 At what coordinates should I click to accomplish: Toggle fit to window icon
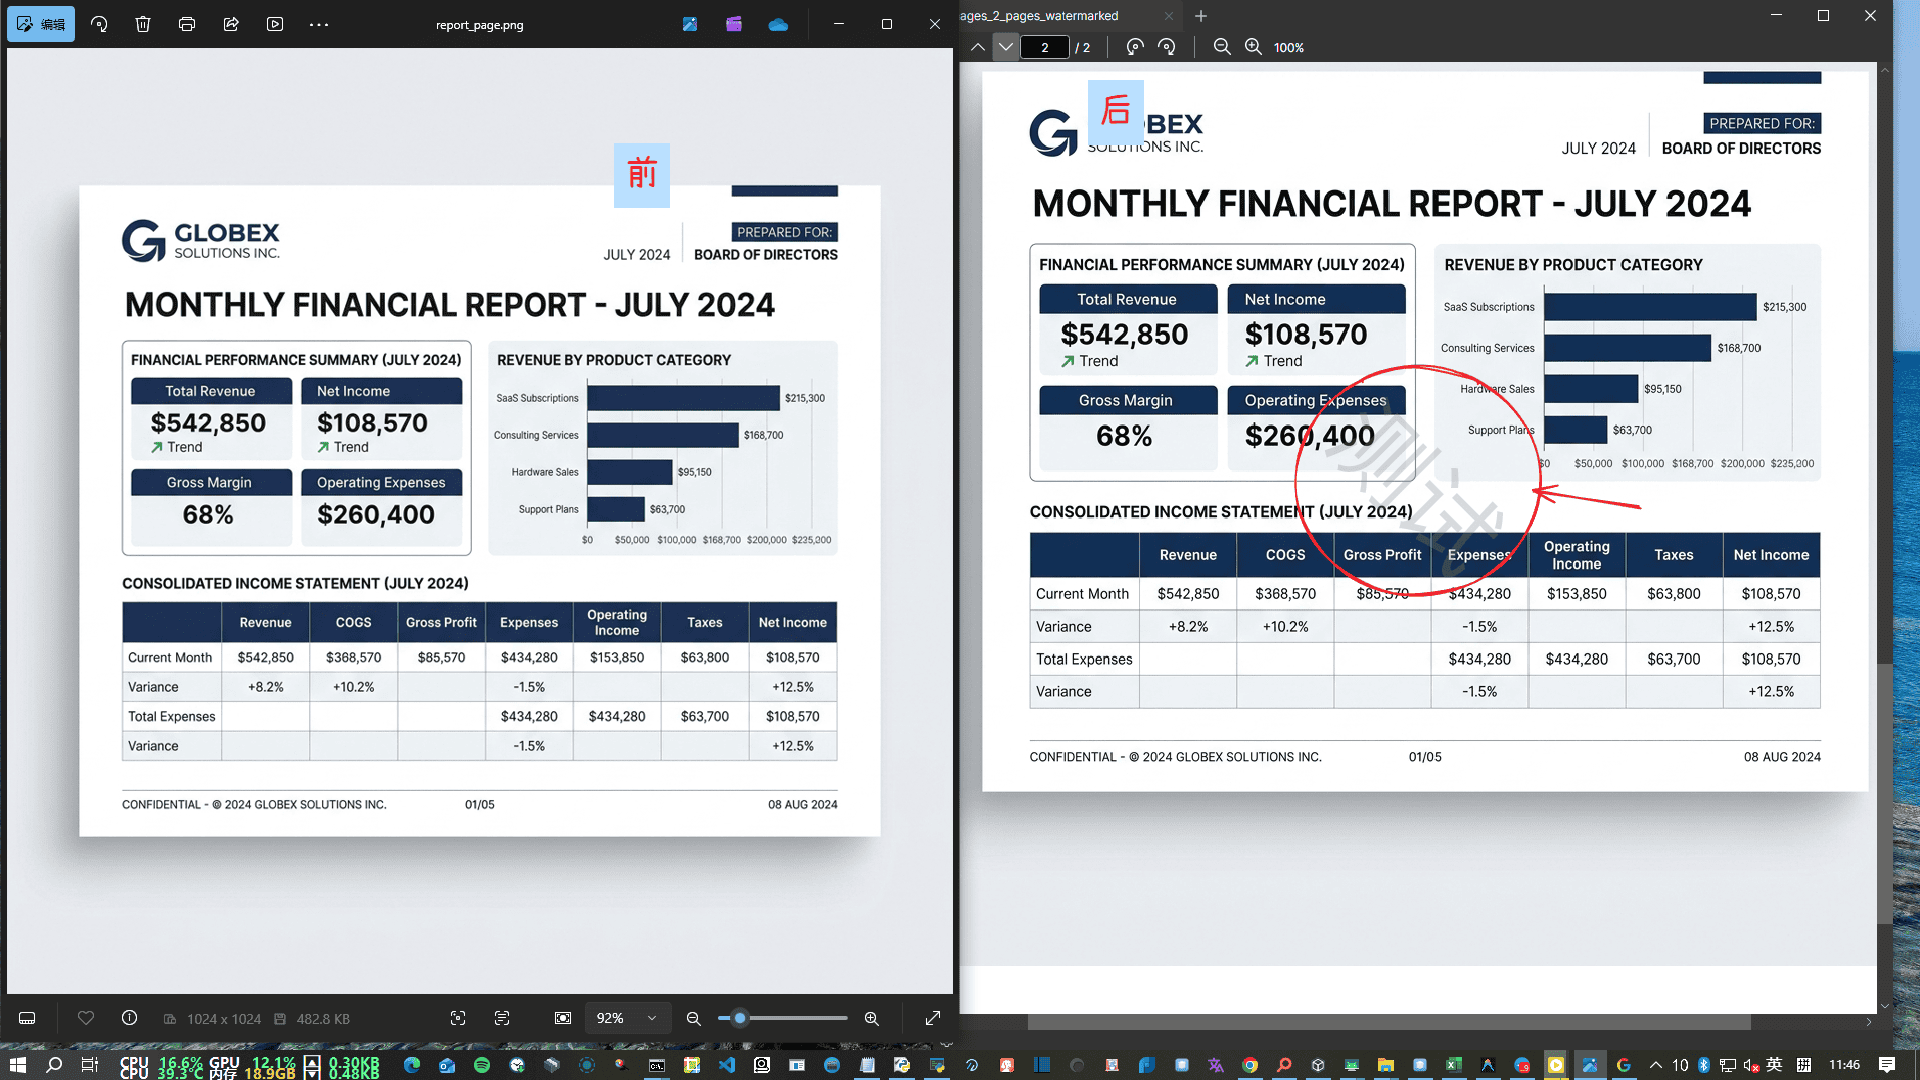(x=563, y=1018)
